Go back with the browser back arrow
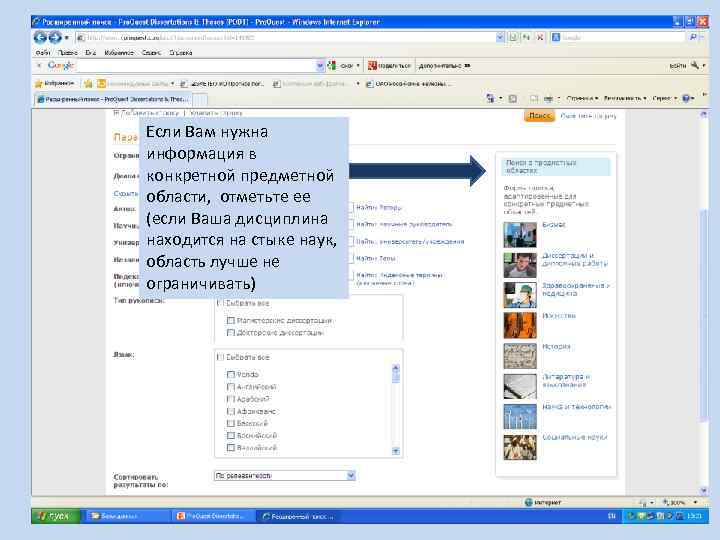Screen dimensions: 720x540 [x=40, y=37]
